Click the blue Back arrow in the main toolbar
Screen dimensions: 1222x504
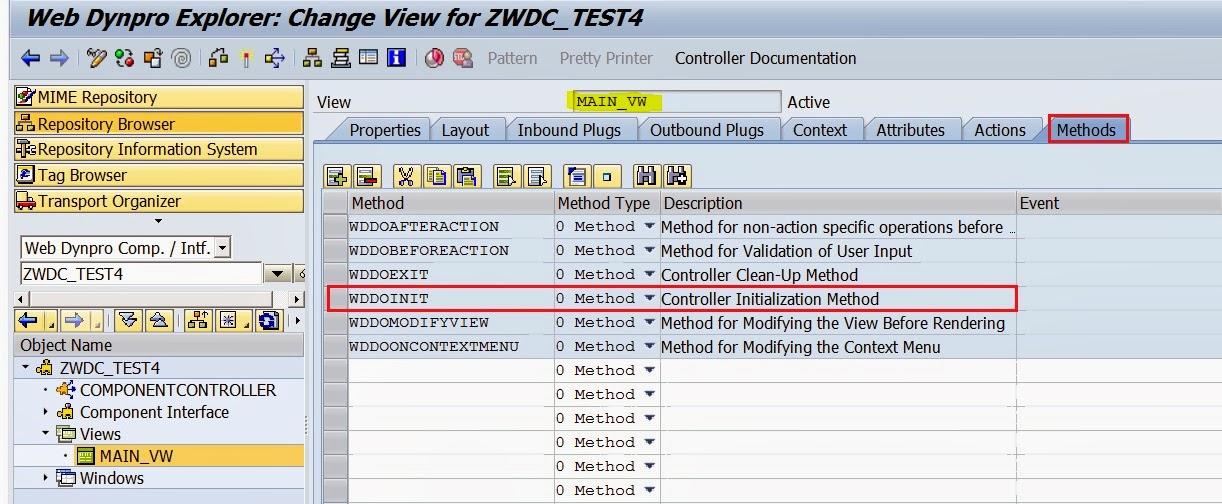pyautogui.click(x=30, y=58)
